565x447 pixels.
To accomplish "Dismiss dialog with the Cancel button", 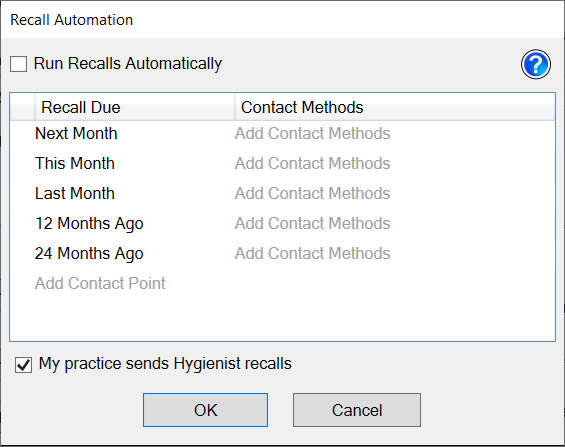I will [x=357, y=410].
